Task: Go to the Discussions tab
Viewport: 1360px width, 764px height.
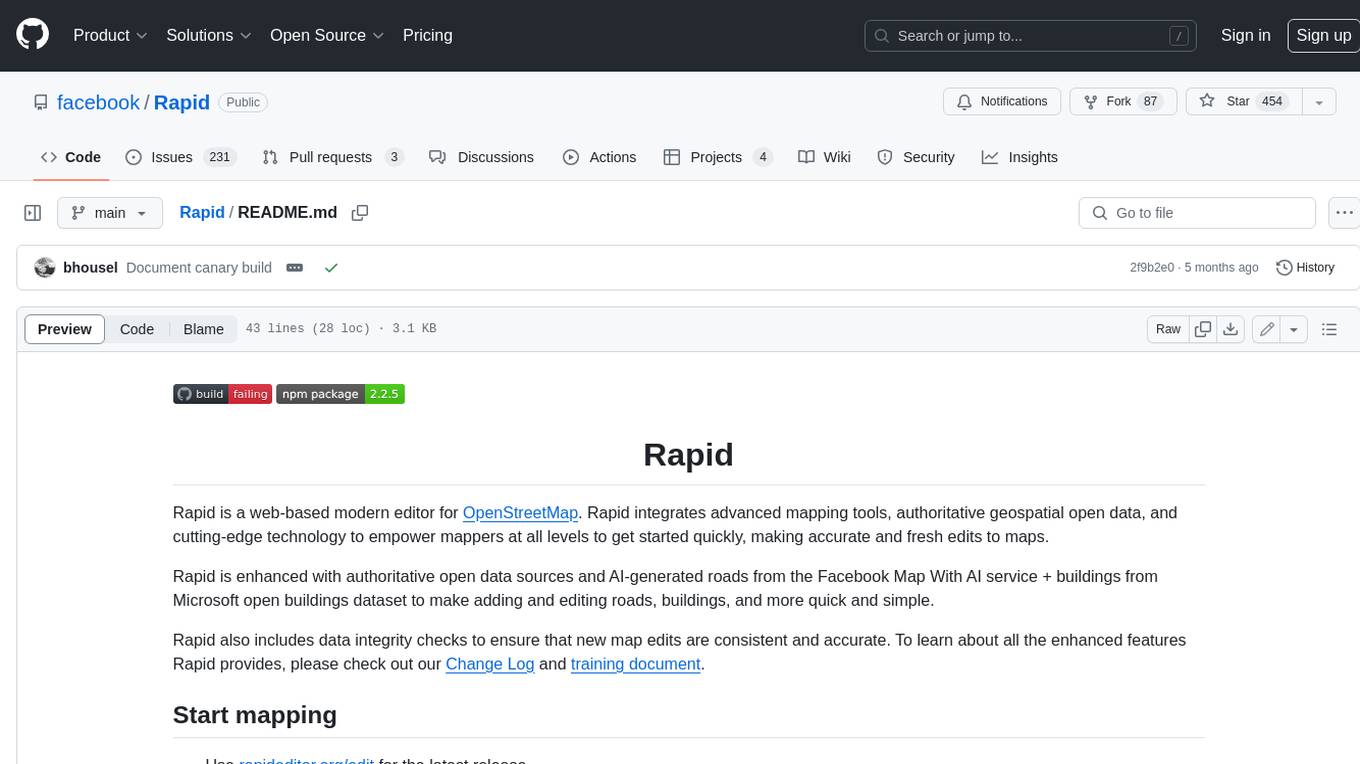Action: pyautogui.click(x=481, y=157)
